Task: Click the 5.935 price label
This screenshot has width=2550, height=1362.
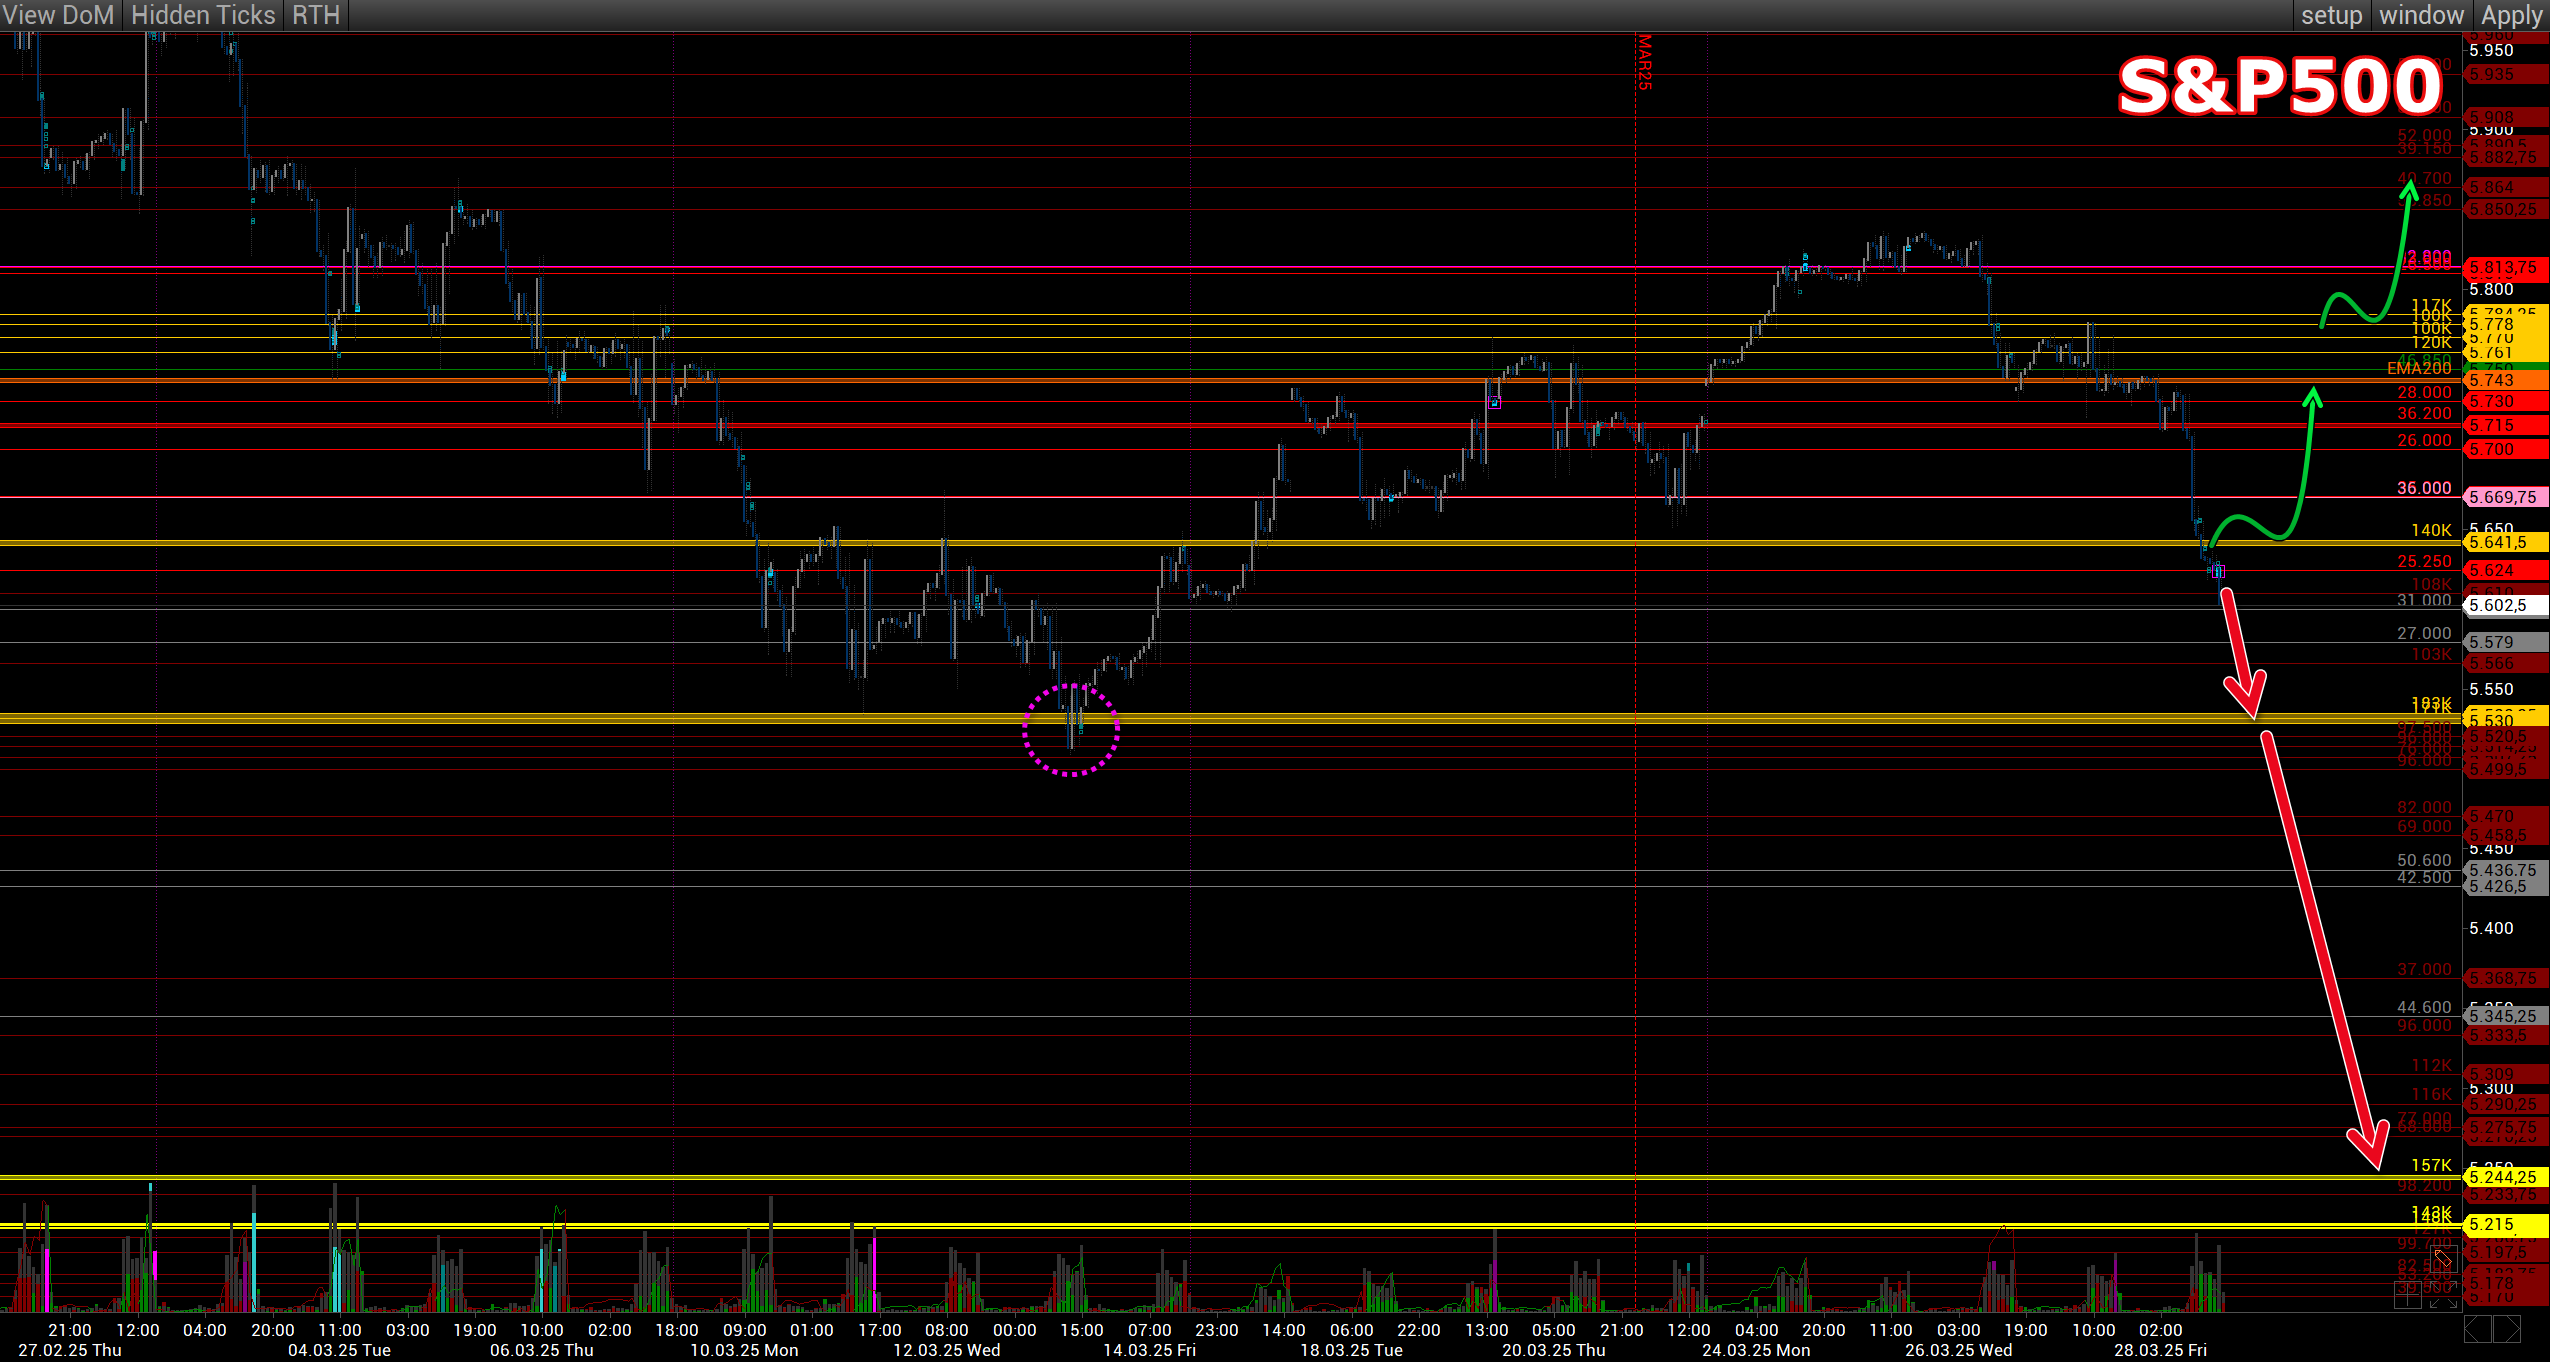Action: [2506, 74]
